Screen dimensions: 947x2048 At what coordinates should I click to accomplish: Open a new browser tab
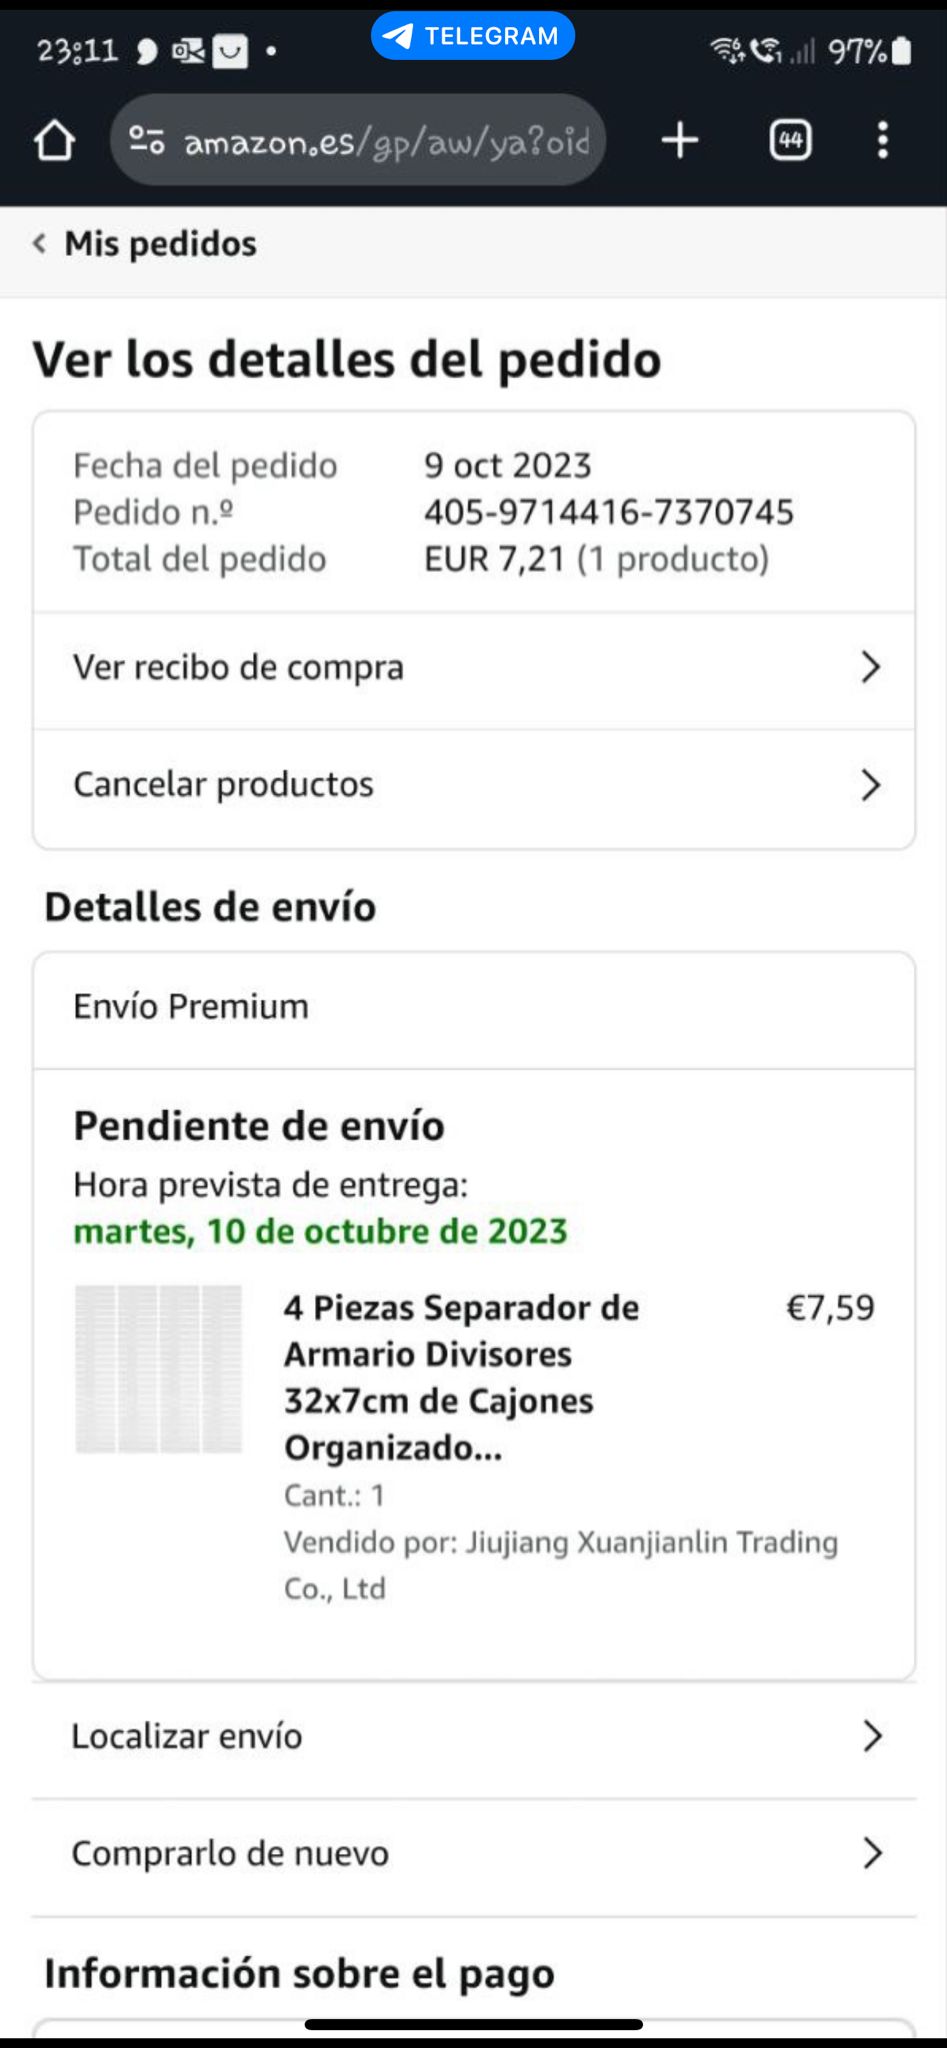[680, 140]
